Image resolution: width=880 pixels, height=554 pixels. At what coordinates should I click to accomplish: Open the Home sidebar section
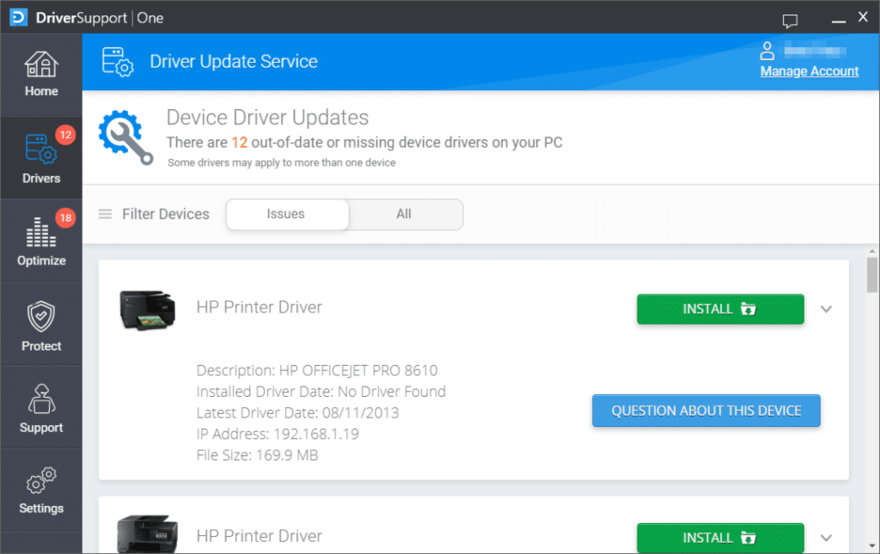pos(41,74)
